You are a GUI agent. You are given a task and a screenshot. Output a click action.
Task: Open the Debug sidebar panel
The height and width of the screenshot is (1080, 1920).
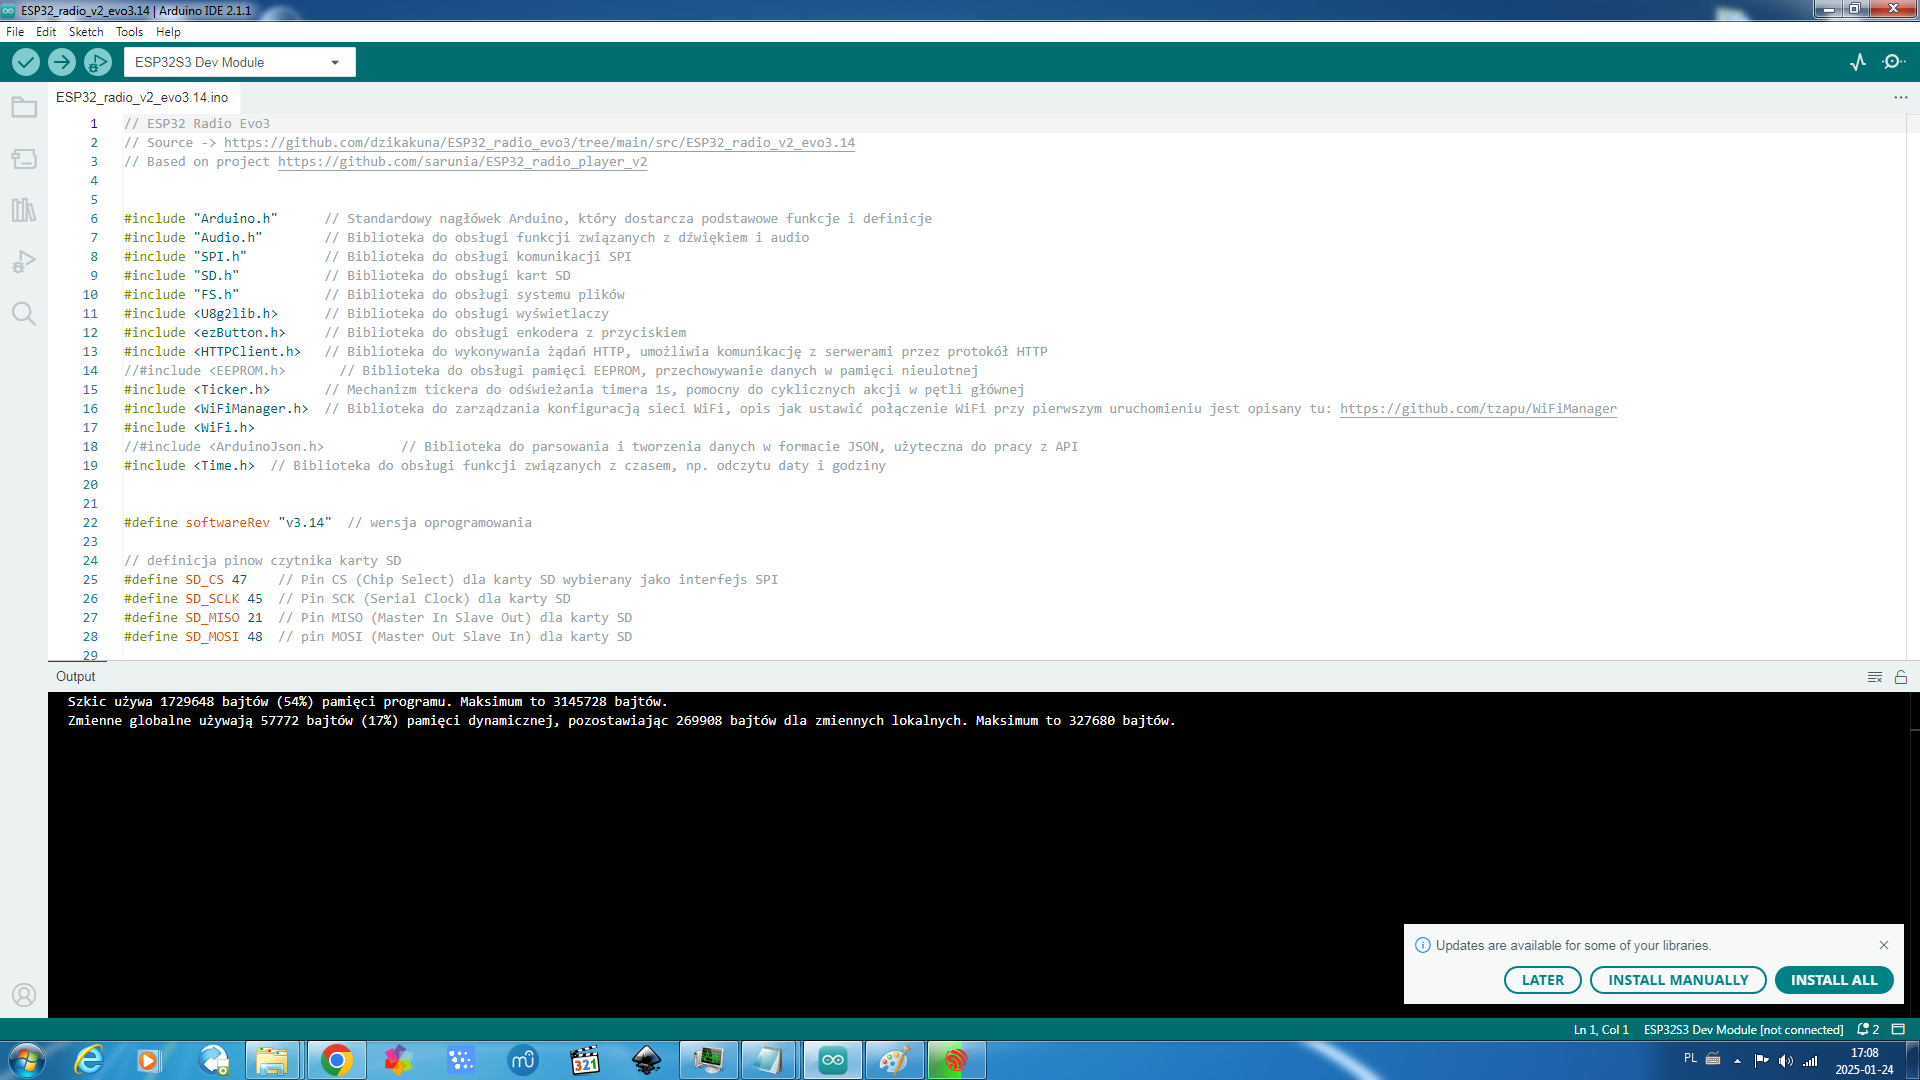click(x=24, y=262)
